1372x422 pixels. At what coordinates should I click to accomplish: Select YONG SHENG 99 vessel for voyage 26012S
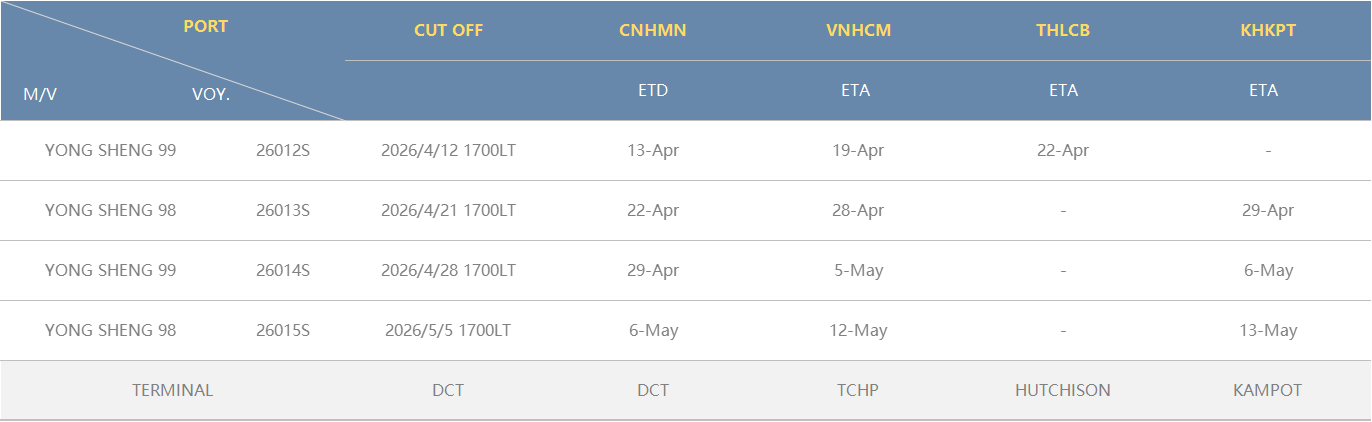(110, 151)
